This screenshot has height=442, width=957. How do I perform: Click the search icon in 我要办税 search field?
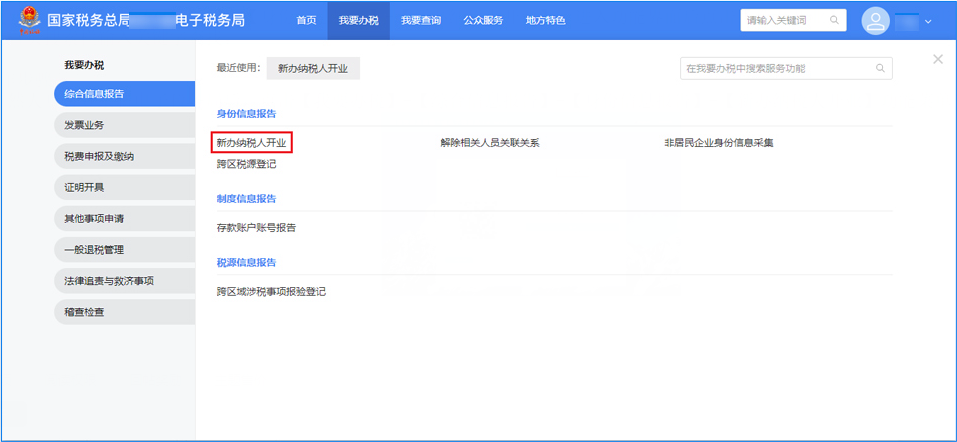tap(880, 69)
